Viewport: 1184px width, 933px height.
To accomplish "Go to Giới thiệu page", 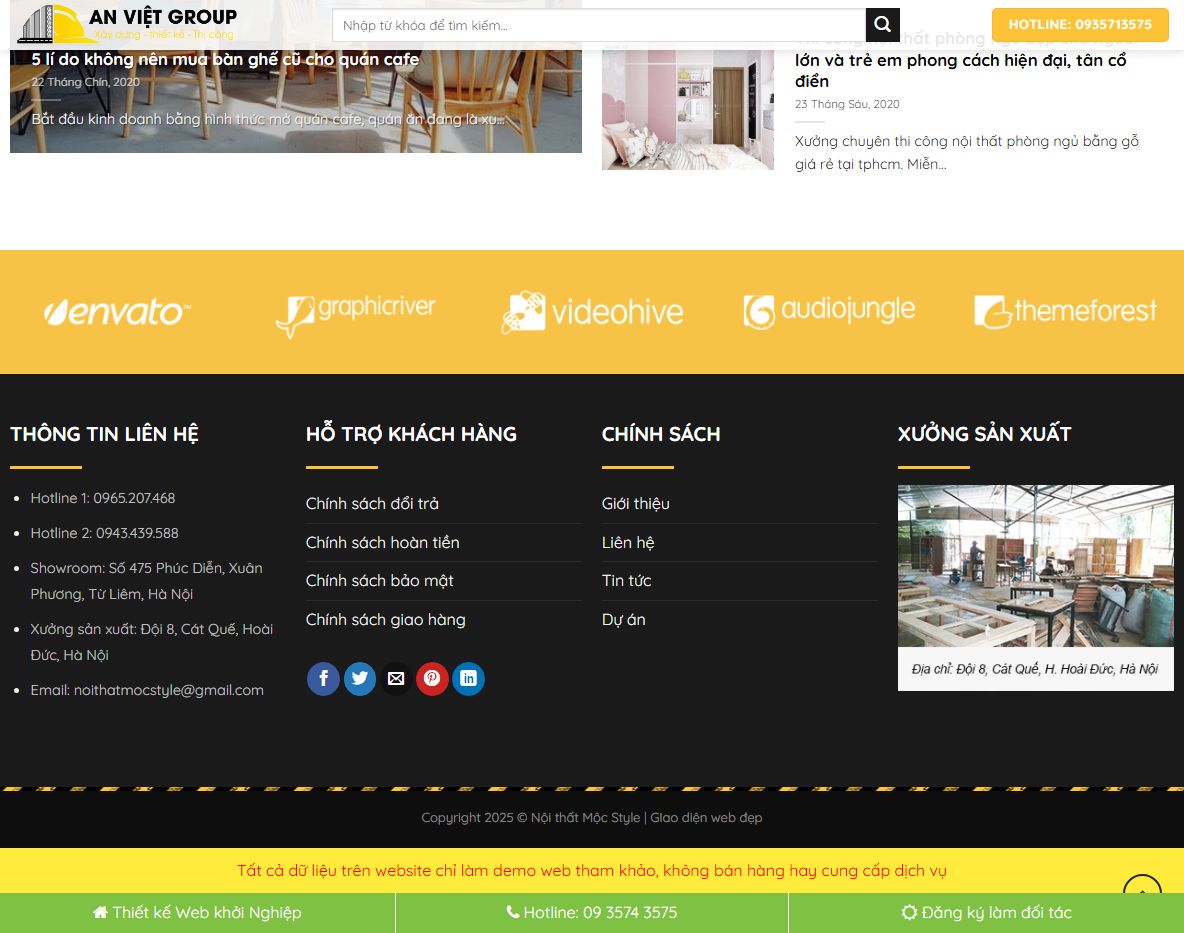I will (636, 503).
